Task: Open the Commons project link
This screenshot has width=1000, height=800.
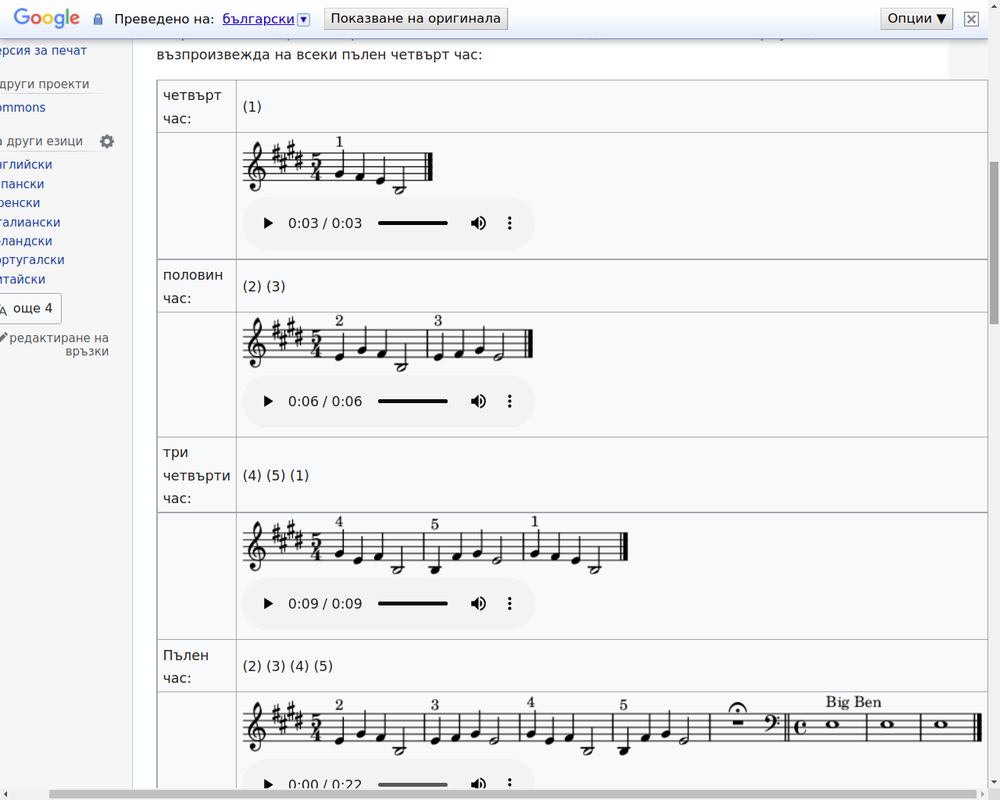Action: pyautogui.click(x=23, y=107)
